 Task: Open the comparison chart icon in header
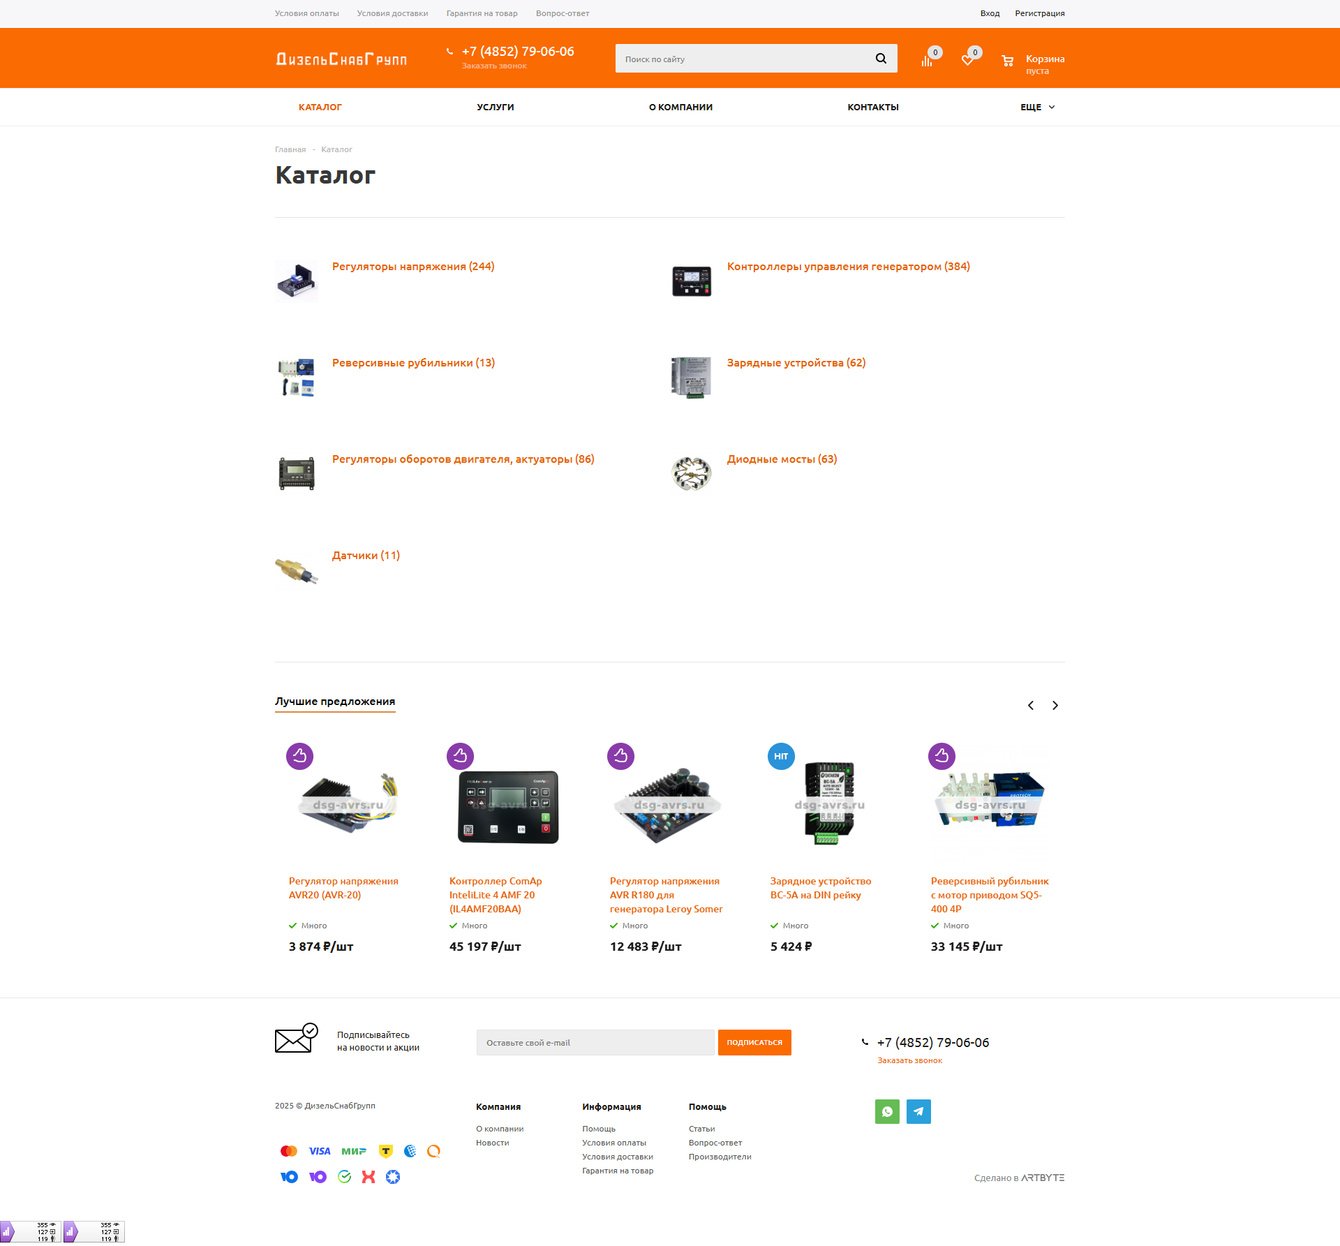(927, 61)
